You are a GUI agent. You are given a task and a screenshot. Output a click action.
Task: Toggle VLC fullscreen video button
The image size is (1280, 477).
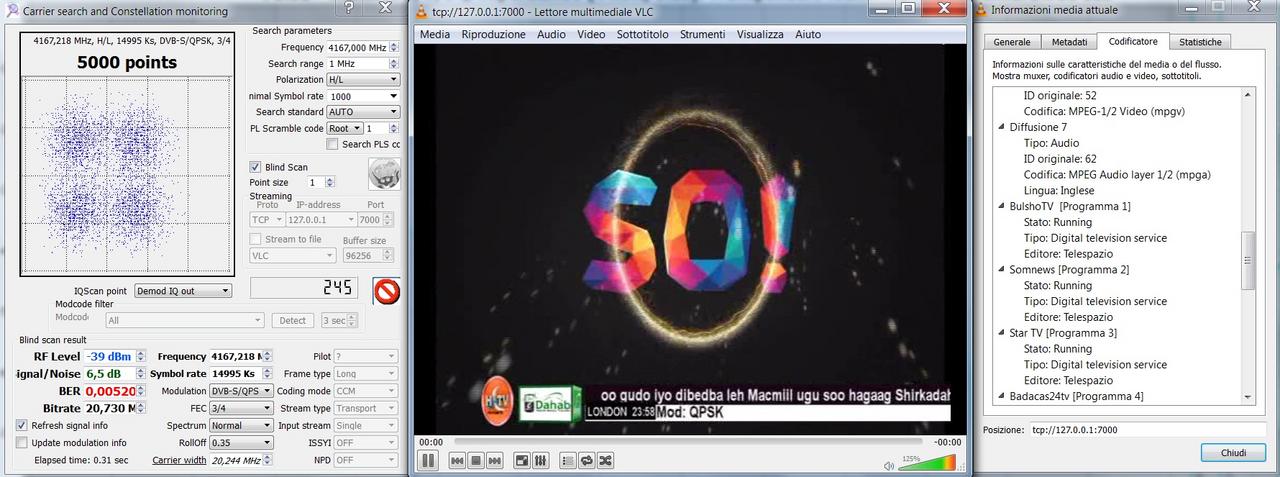(x=521, y=461)
